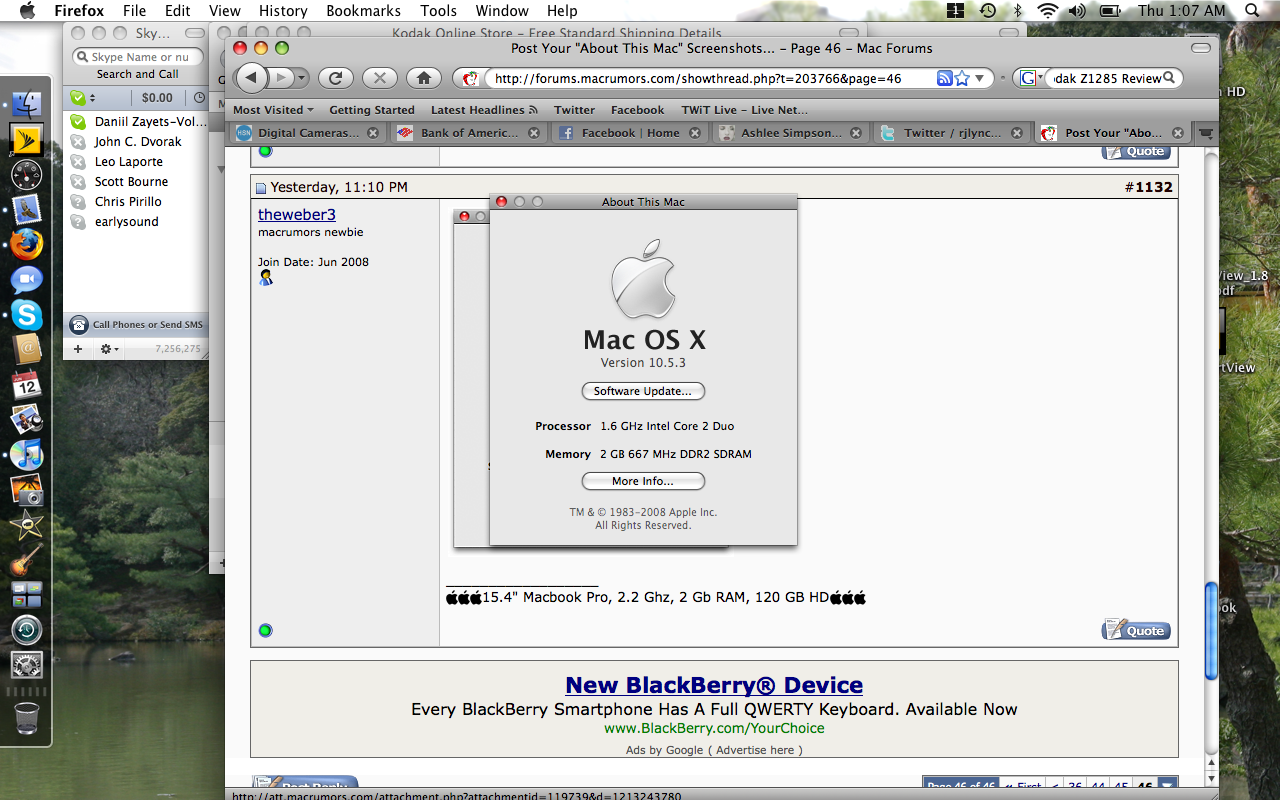The height and width of the screenshot is (800, 1280).
Task: Go back with Firefox back arrow
Action: (x=252, y=78)
